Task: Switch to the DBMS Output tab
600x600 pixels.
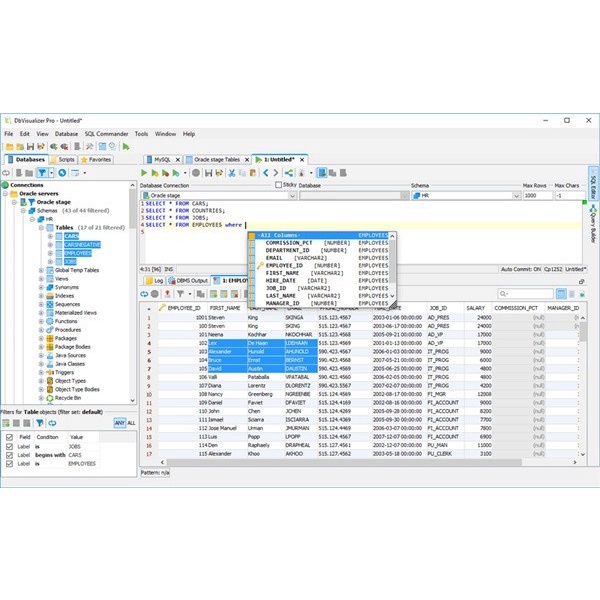Action: point(188,281)
